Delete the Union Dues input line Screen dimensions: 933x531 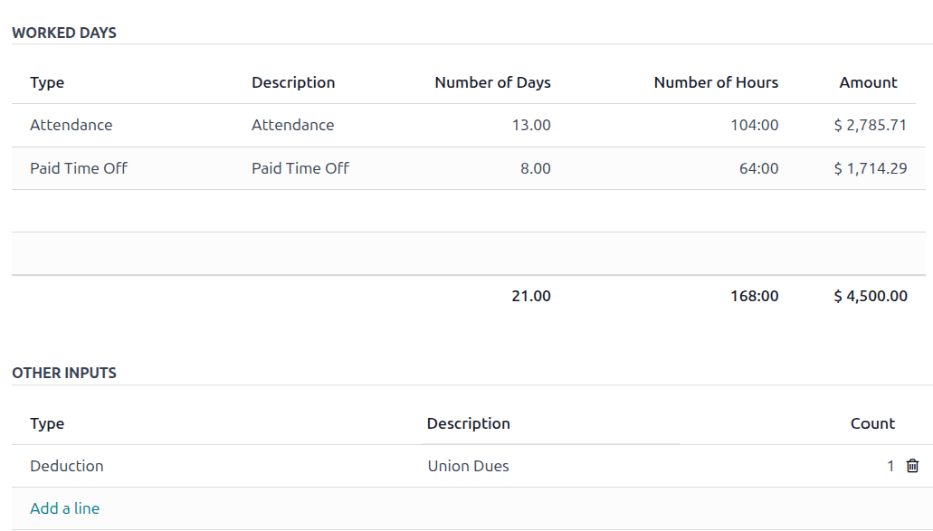coord(911,466)
